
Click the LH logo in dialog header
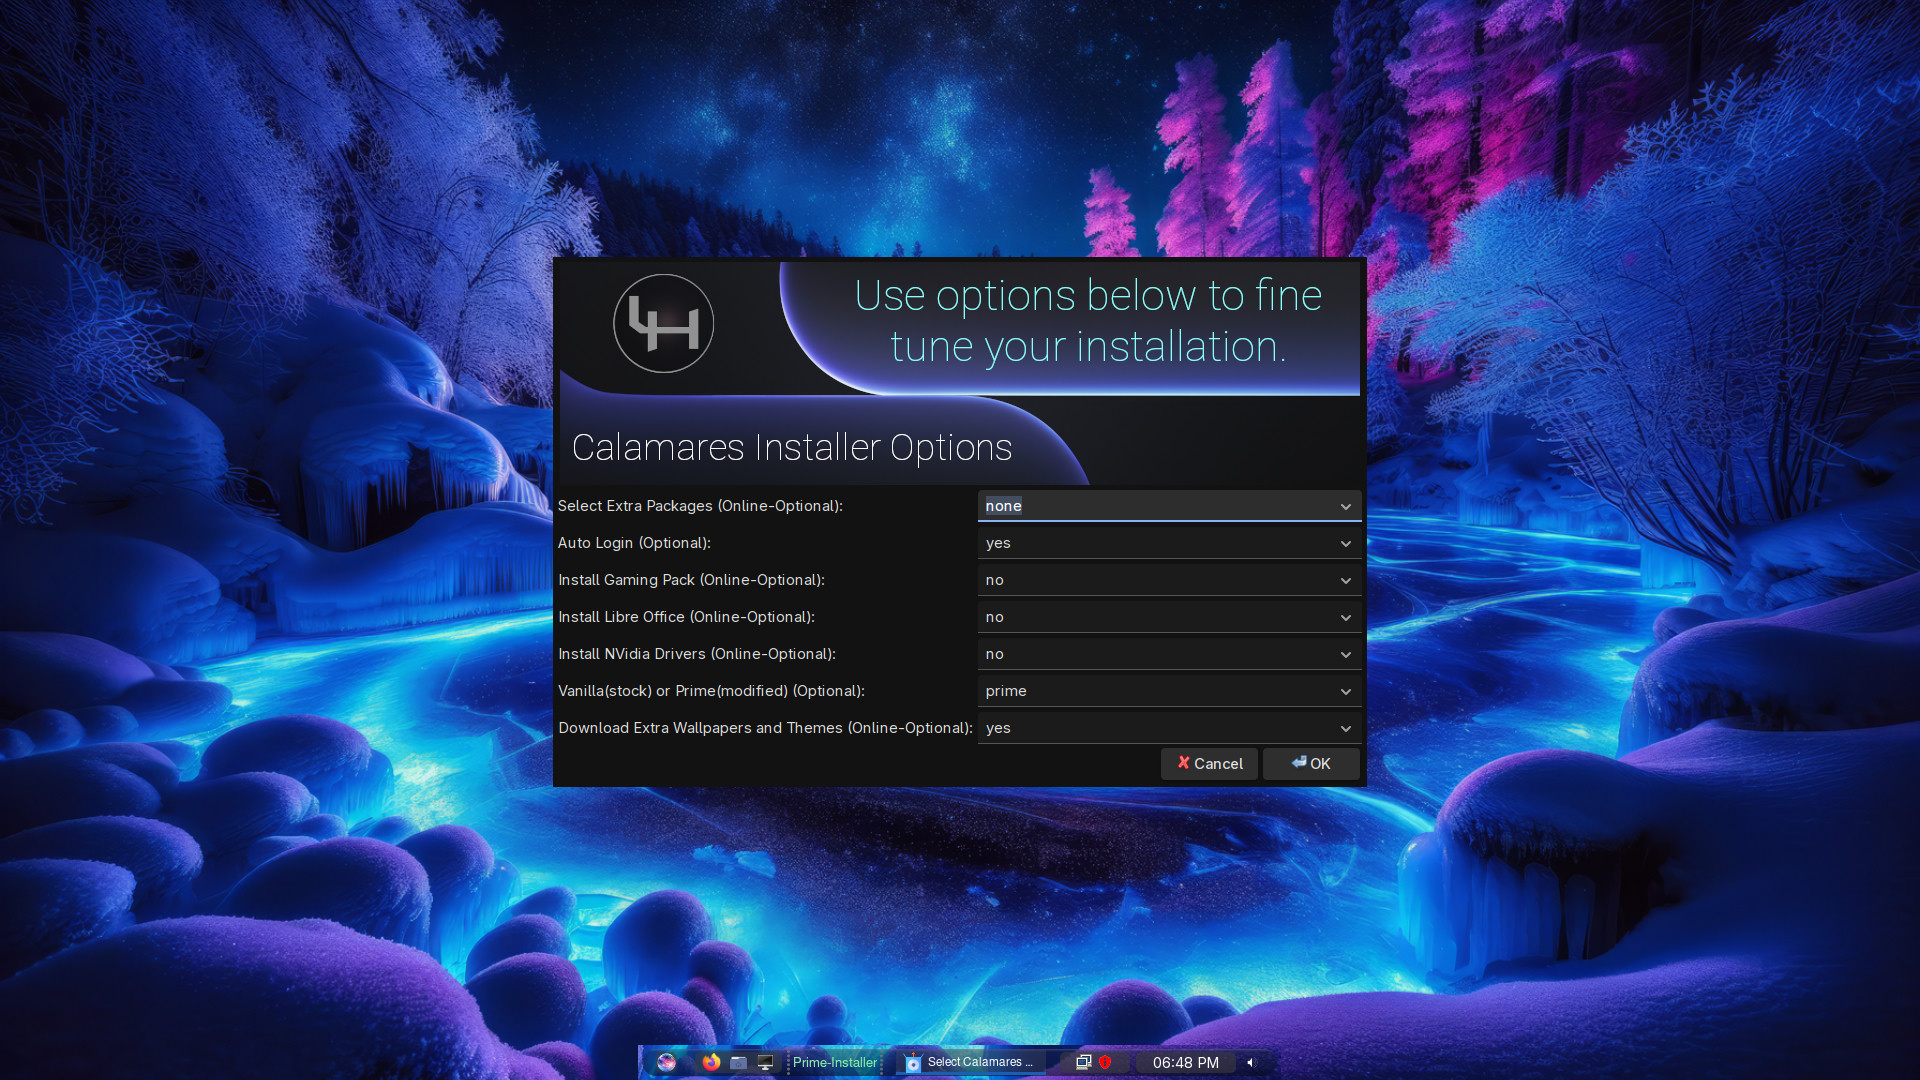[663, 323]
